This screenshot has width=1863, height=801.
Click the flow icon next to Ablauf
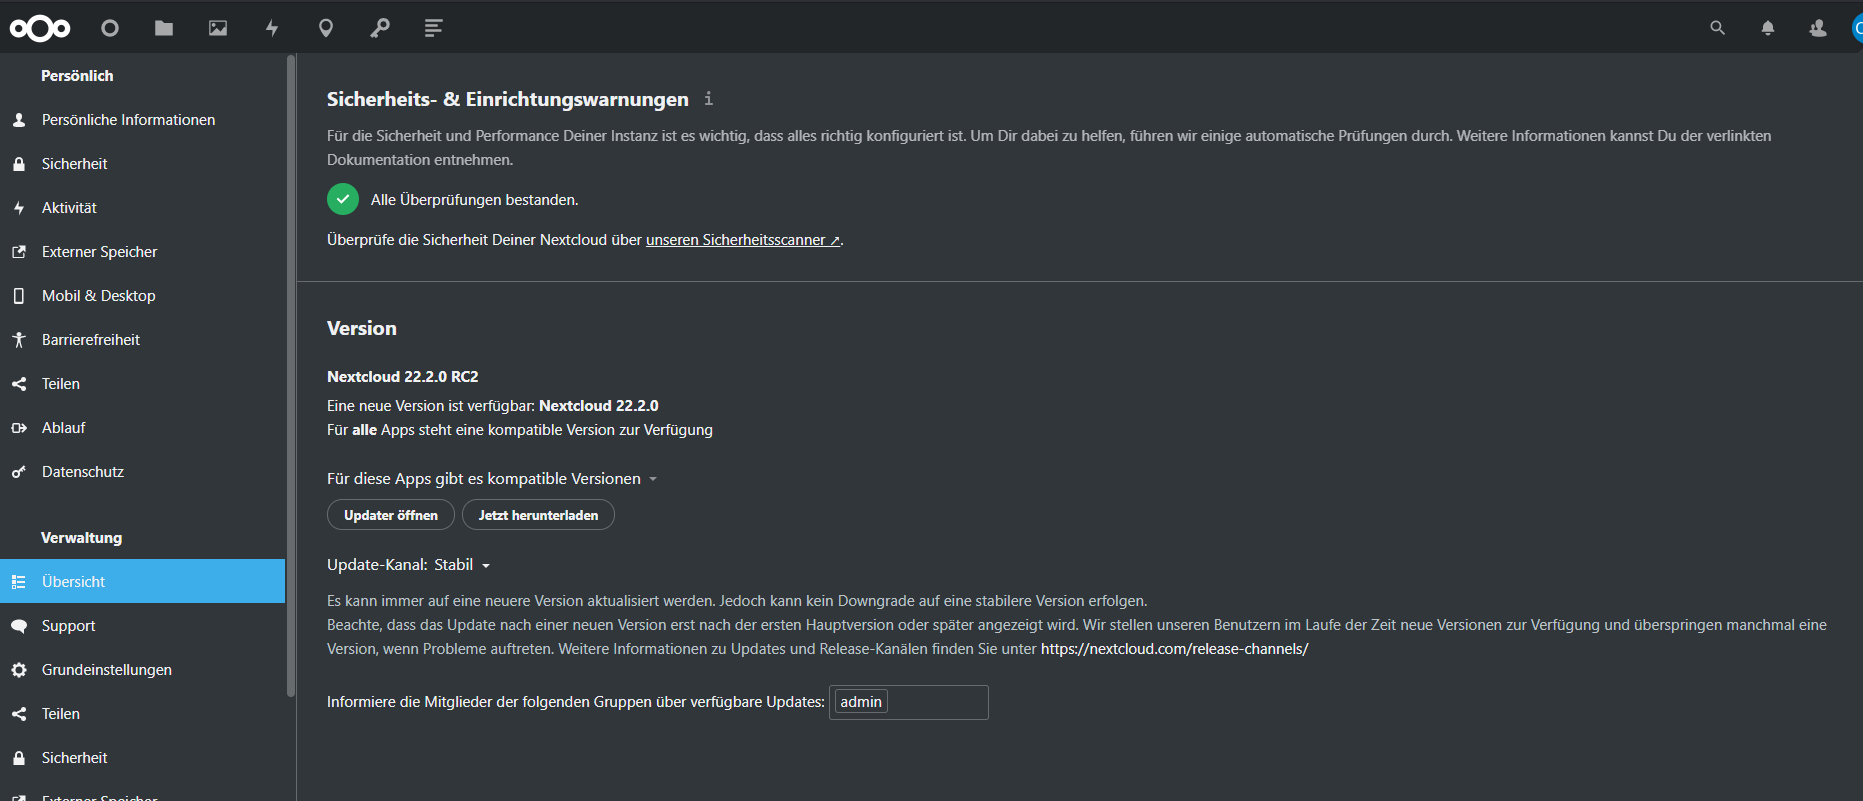point(19,428)
